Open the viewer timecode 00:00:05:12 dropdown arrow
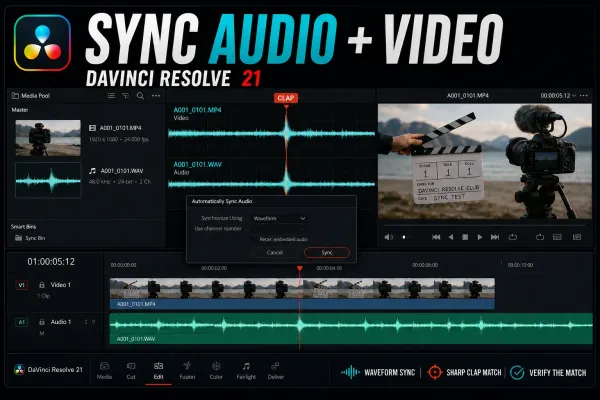The image size is (600, 400). click(574, 96)
